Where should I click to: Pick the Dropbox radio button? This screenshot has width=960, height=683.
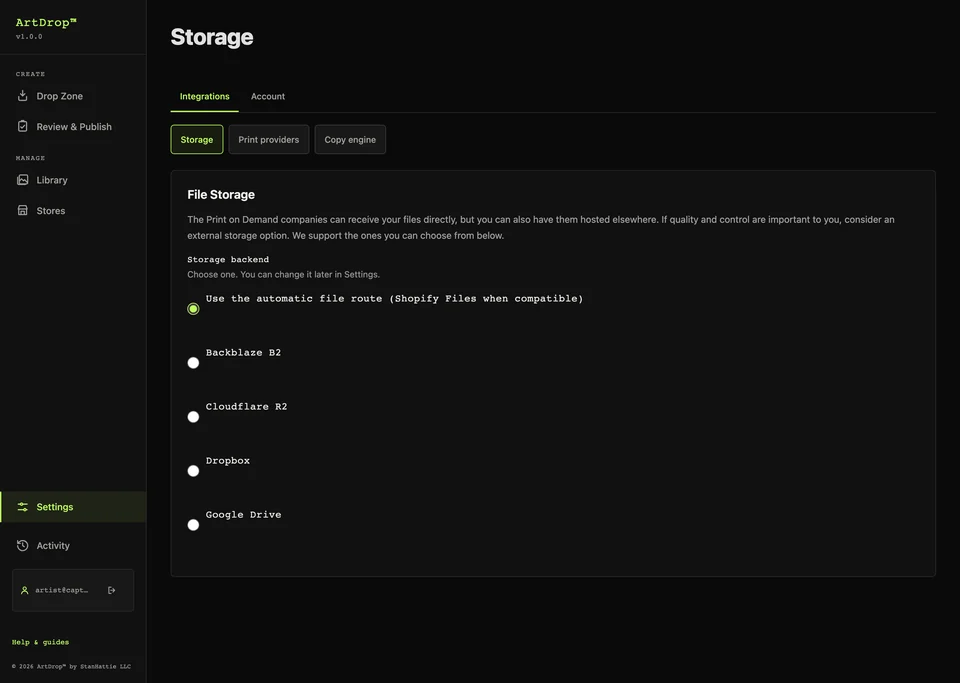point(193,471)
